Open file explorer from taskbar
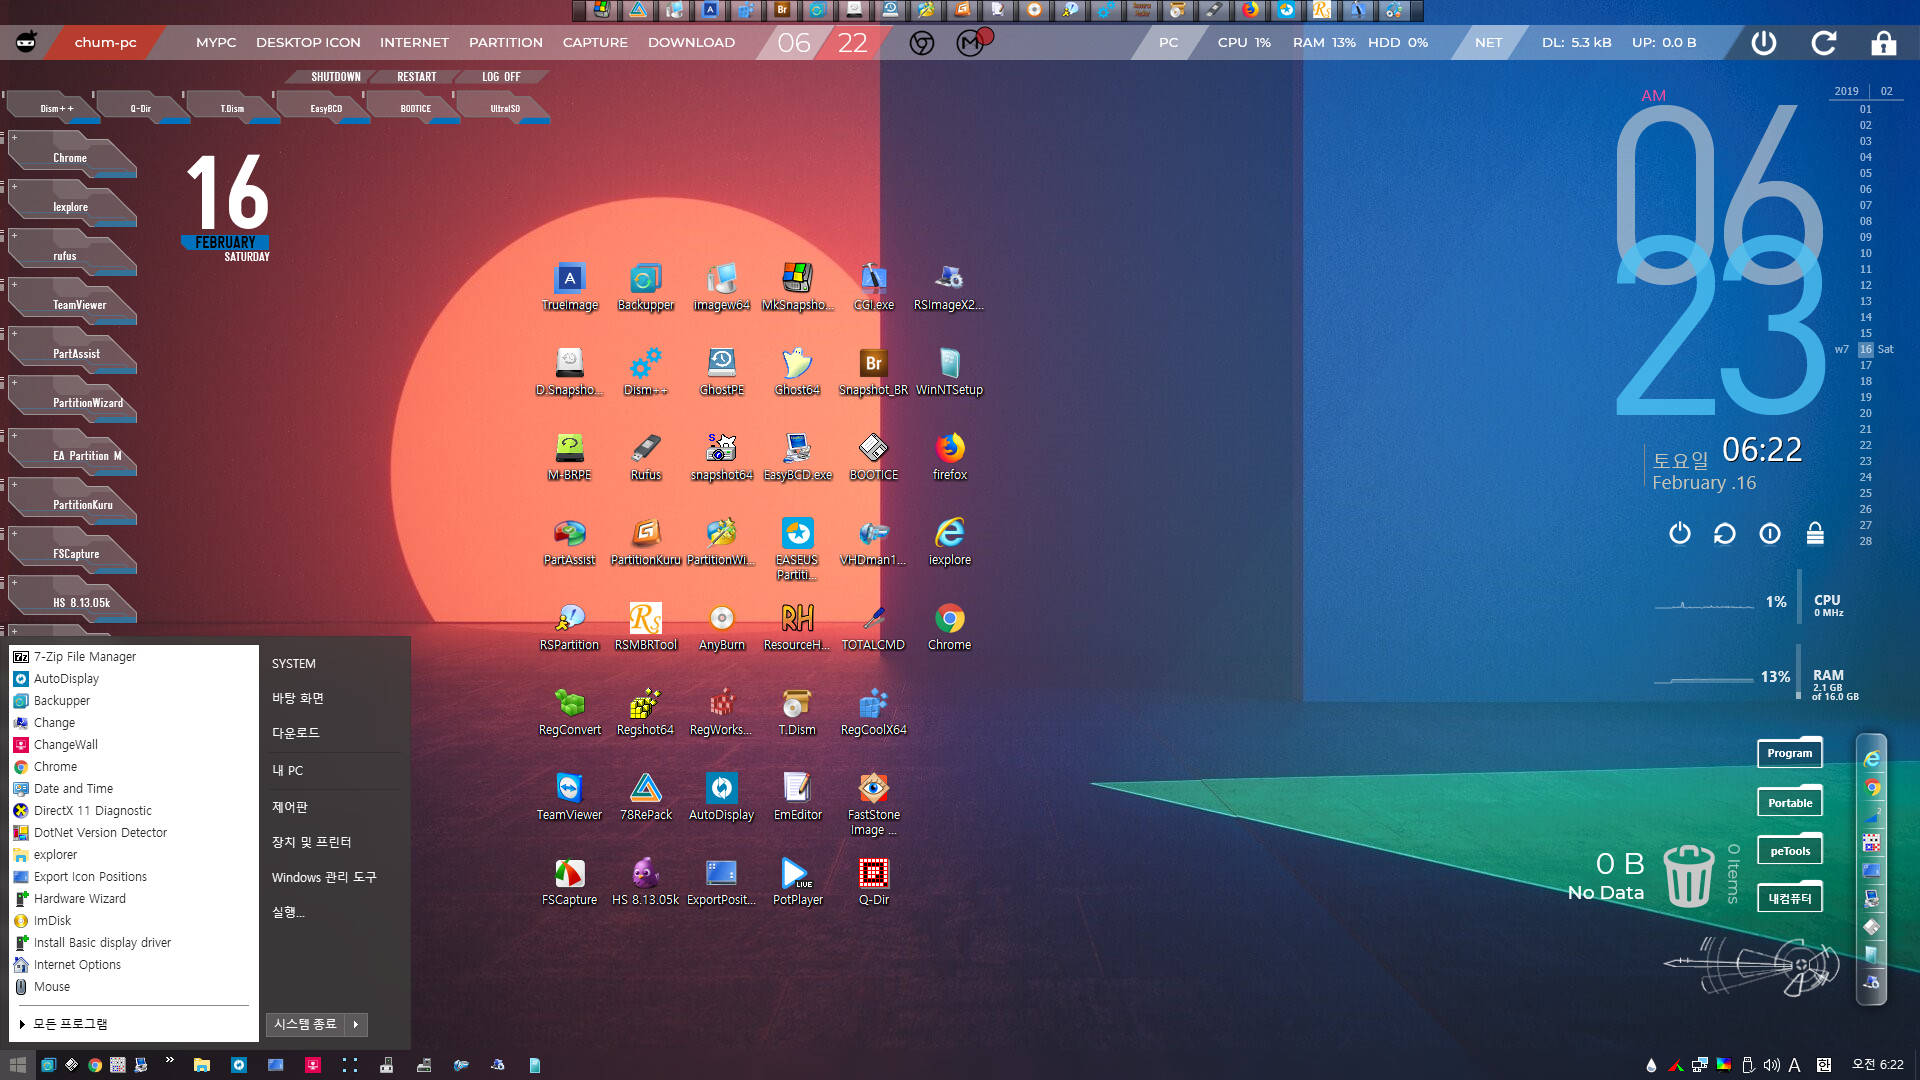The height and width of the screenshot is (1080, 1920). pos(202,1065)
